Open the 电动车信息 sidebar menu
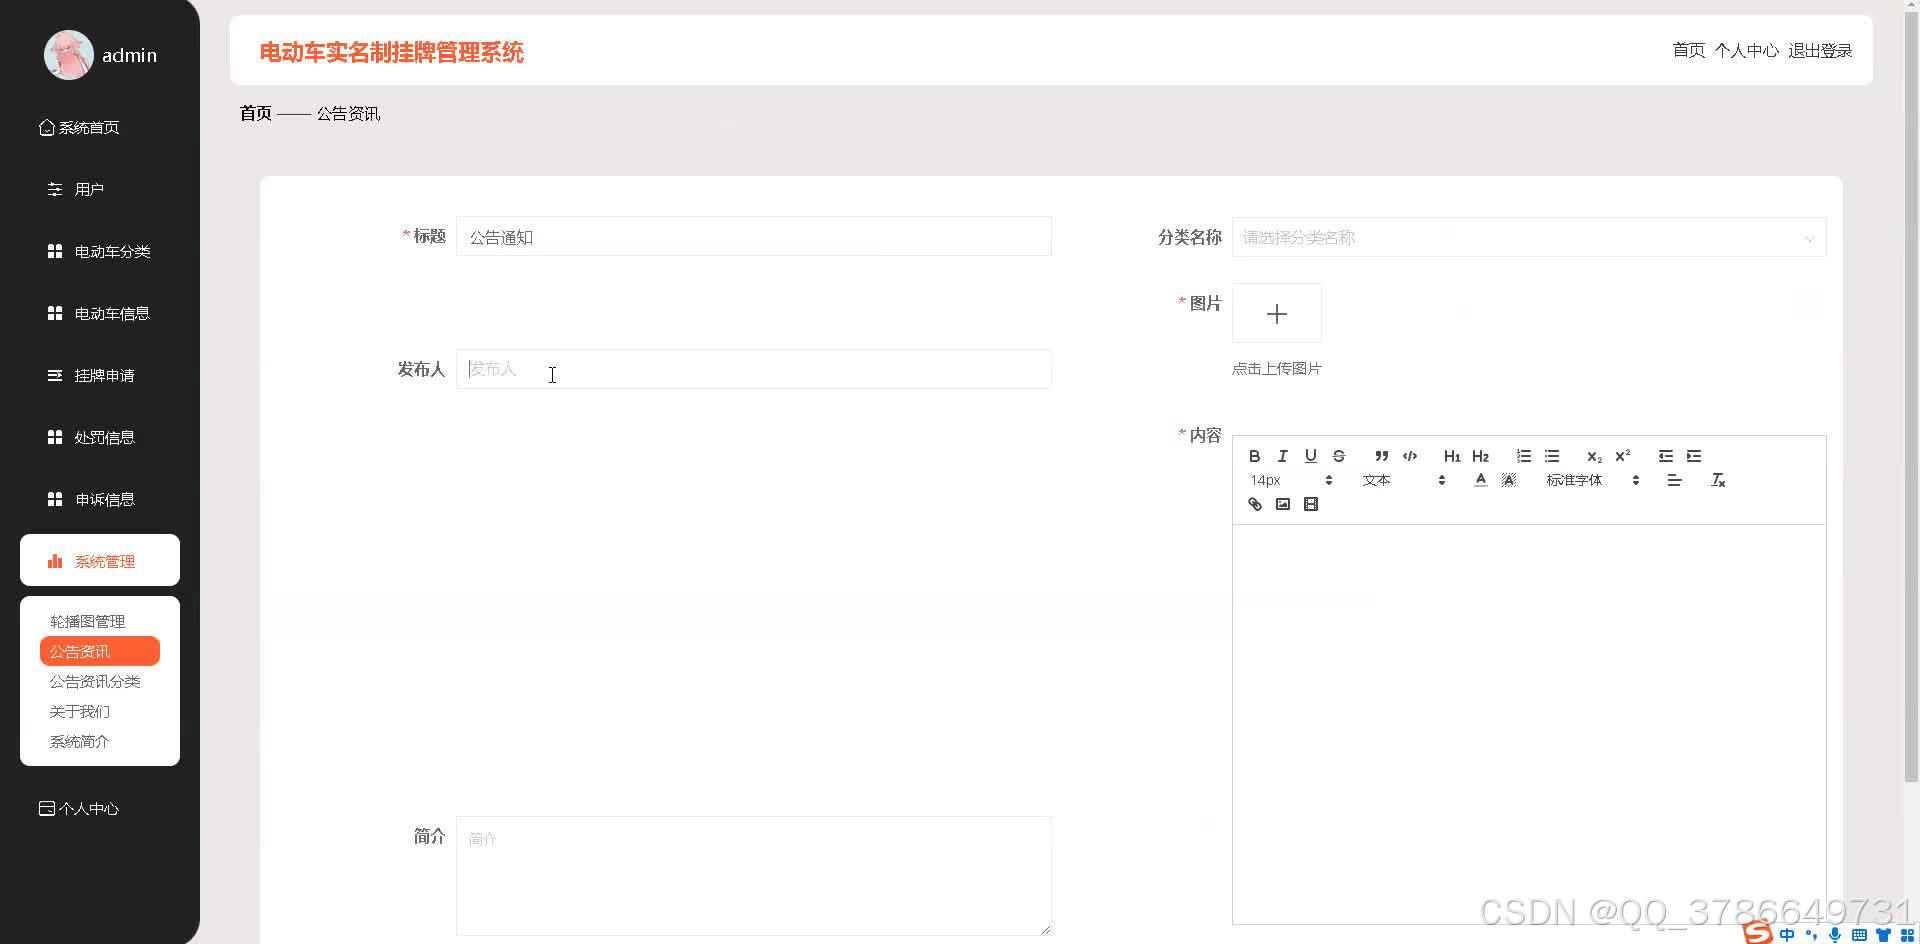This screenshot has width=1920, height=944. pos(100,313)
